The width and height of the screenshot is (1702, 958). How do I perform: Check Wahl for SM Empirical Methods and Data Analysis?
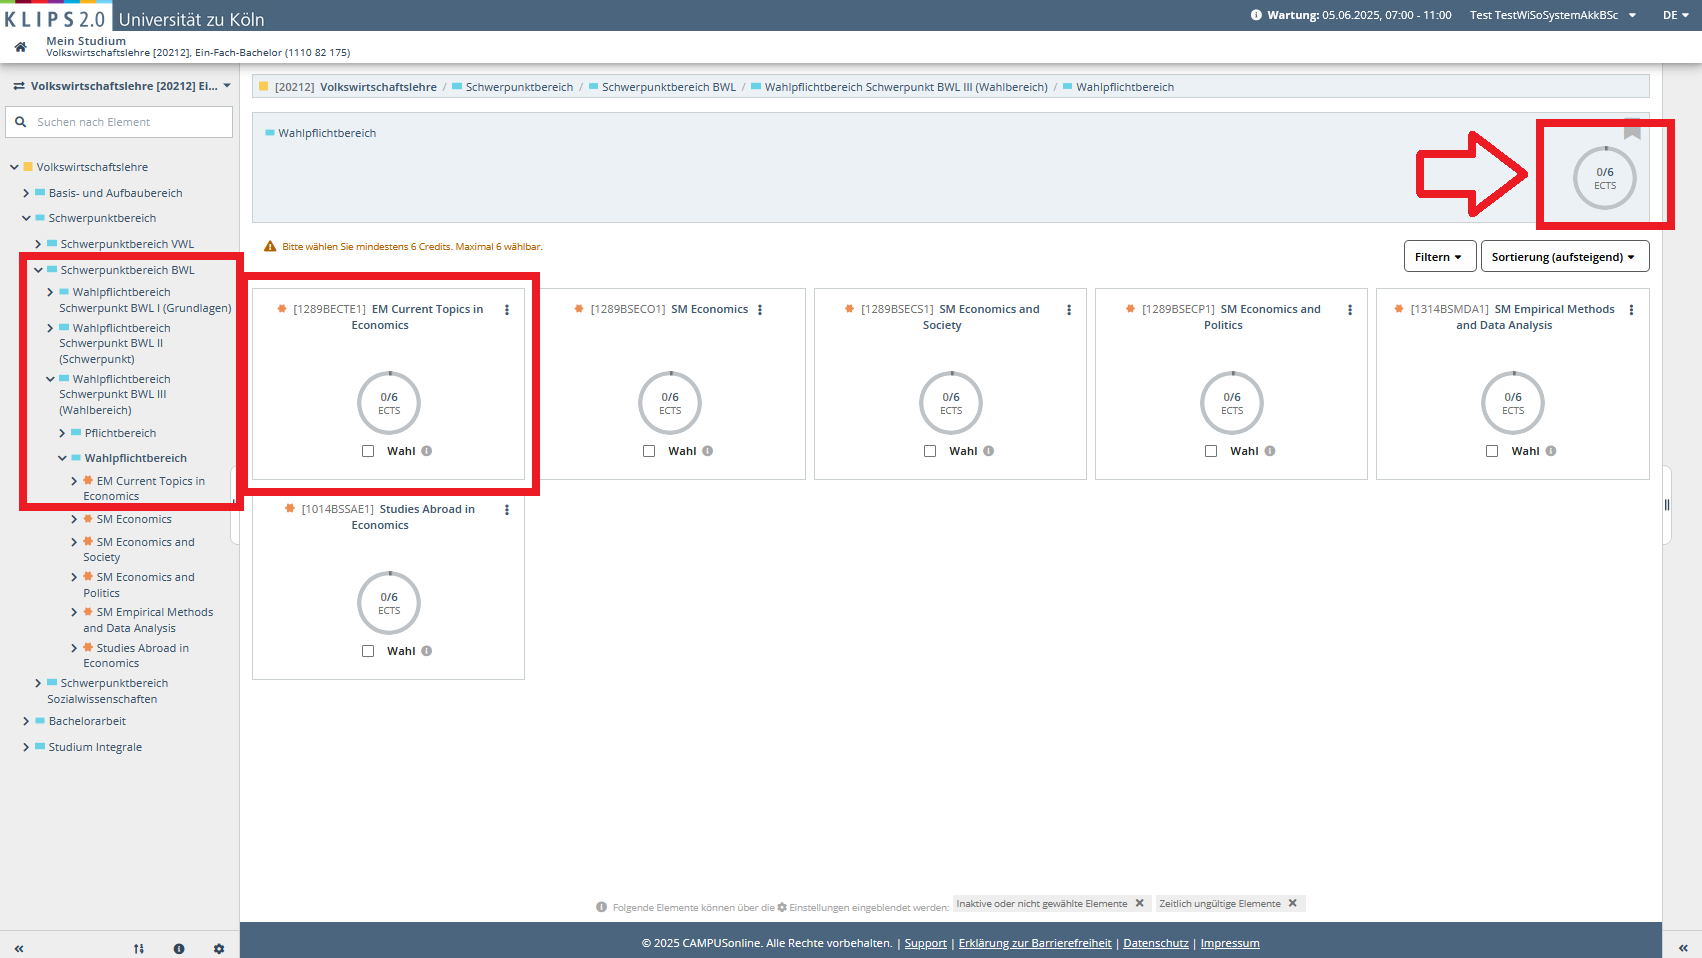(1492, 451)
